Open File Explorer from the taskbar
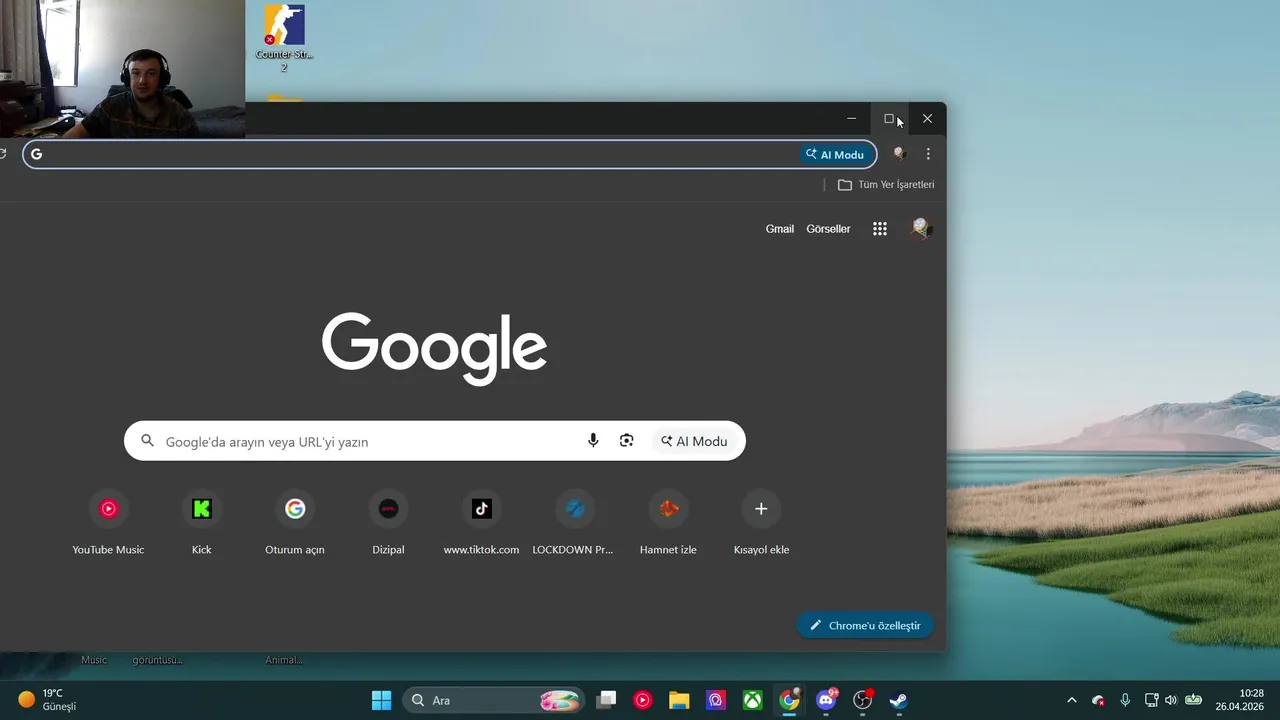This screenshot has width=1280, height=720. tap(679, 700)
